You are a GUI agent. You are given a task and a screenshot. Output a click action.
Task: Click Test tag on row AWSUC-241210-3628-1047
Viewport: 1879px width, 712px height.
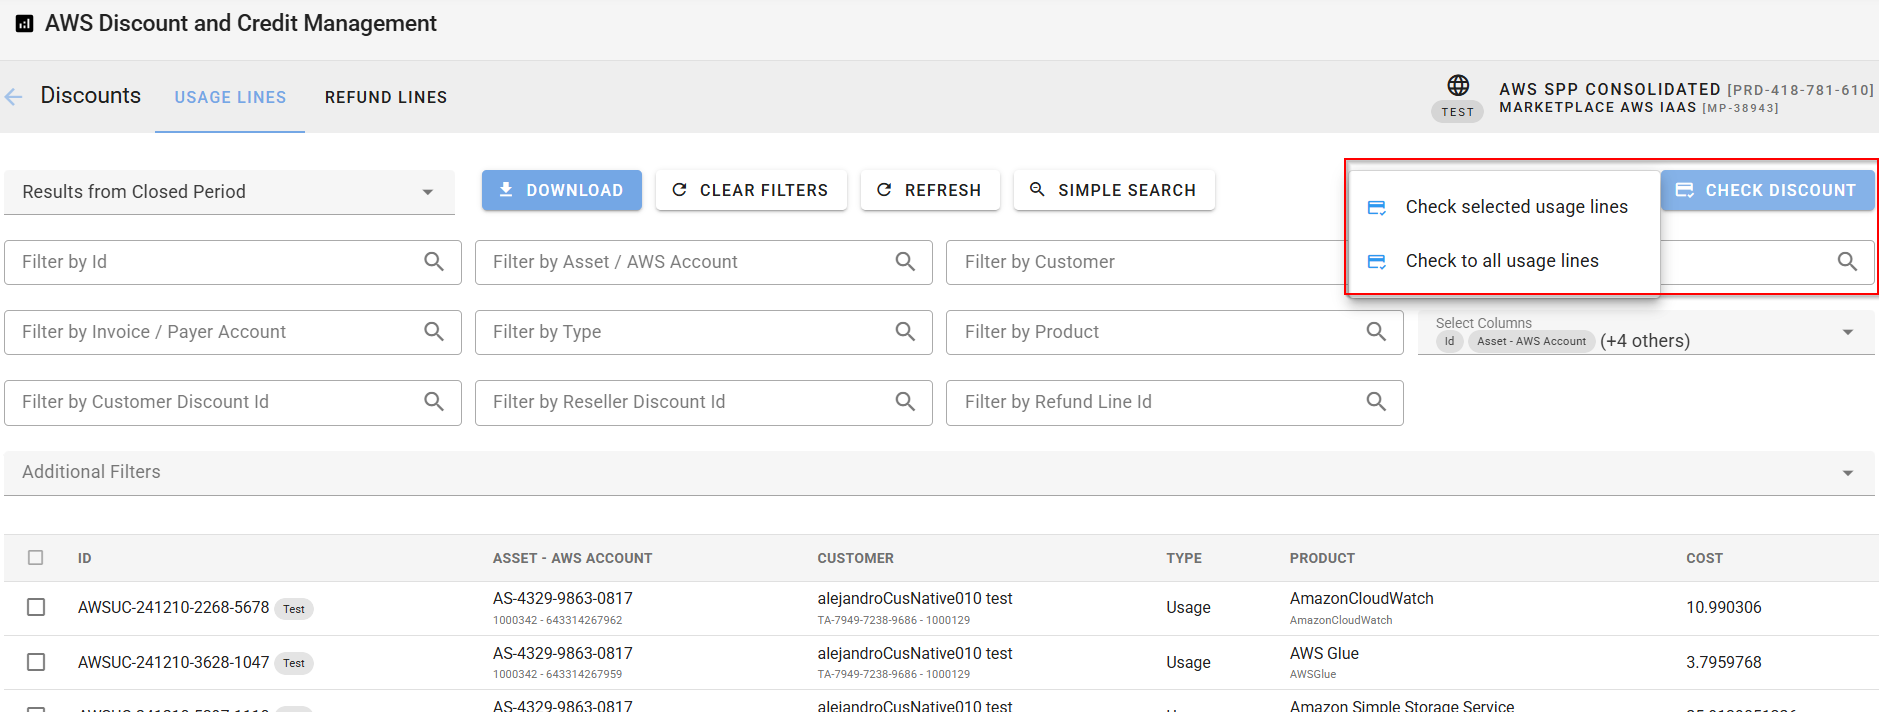[x=294, y=663]
